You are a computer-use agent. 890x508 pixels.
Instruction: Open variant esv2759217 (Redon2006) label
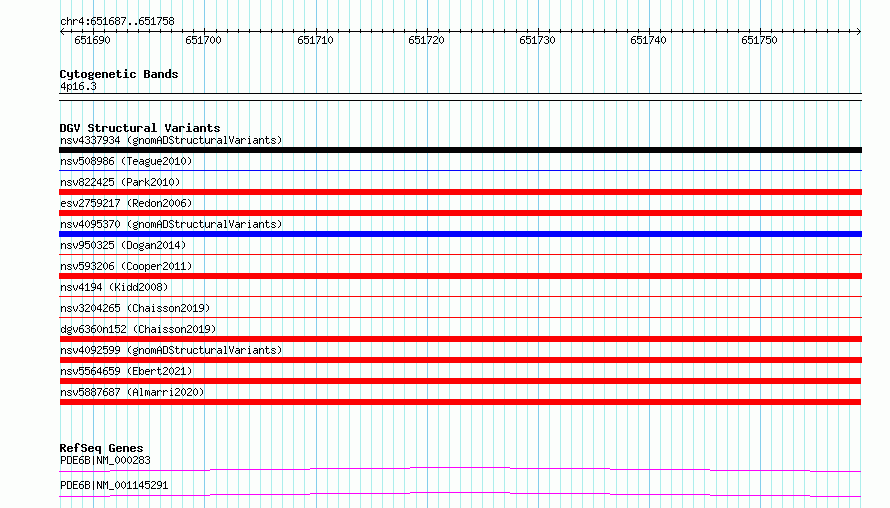(126, 203)
